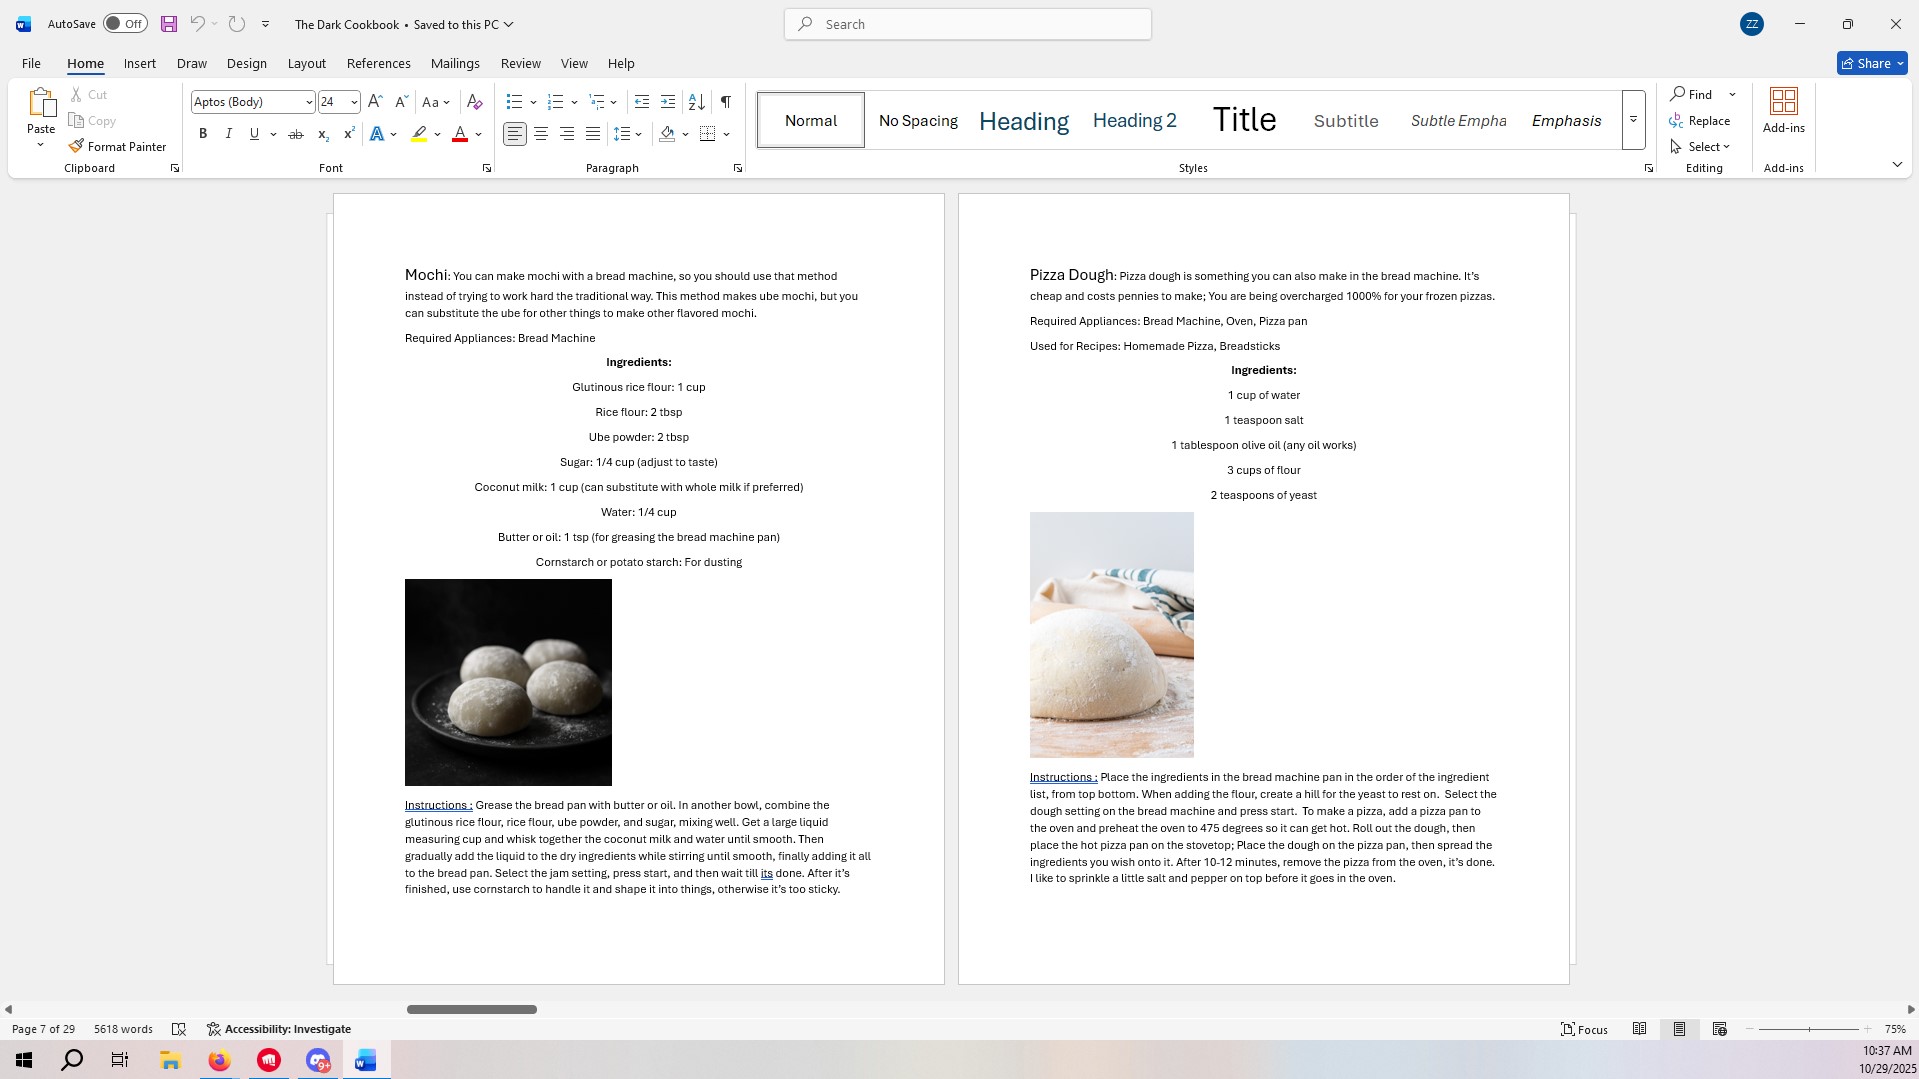This screenshot has height=1079, width=1919.
Task: Open the font name dropdown
Action: point(309,102)
